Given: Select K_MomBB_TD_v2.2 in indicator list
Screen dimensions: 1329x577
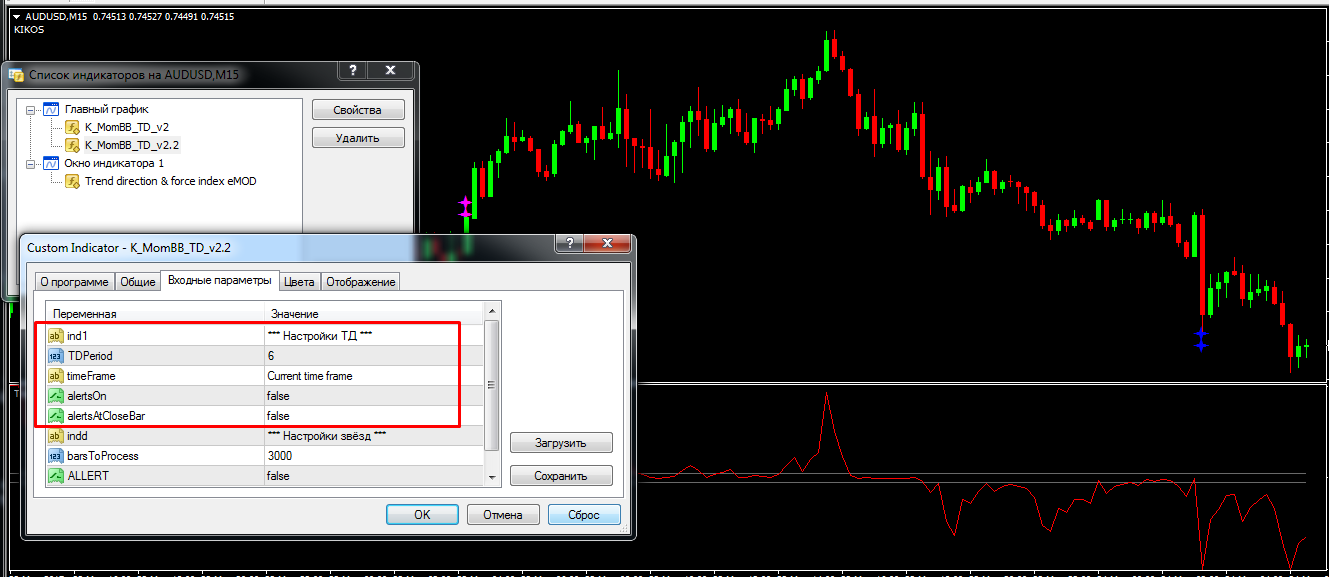Looking at the screenshot, I should pos(132,145).
